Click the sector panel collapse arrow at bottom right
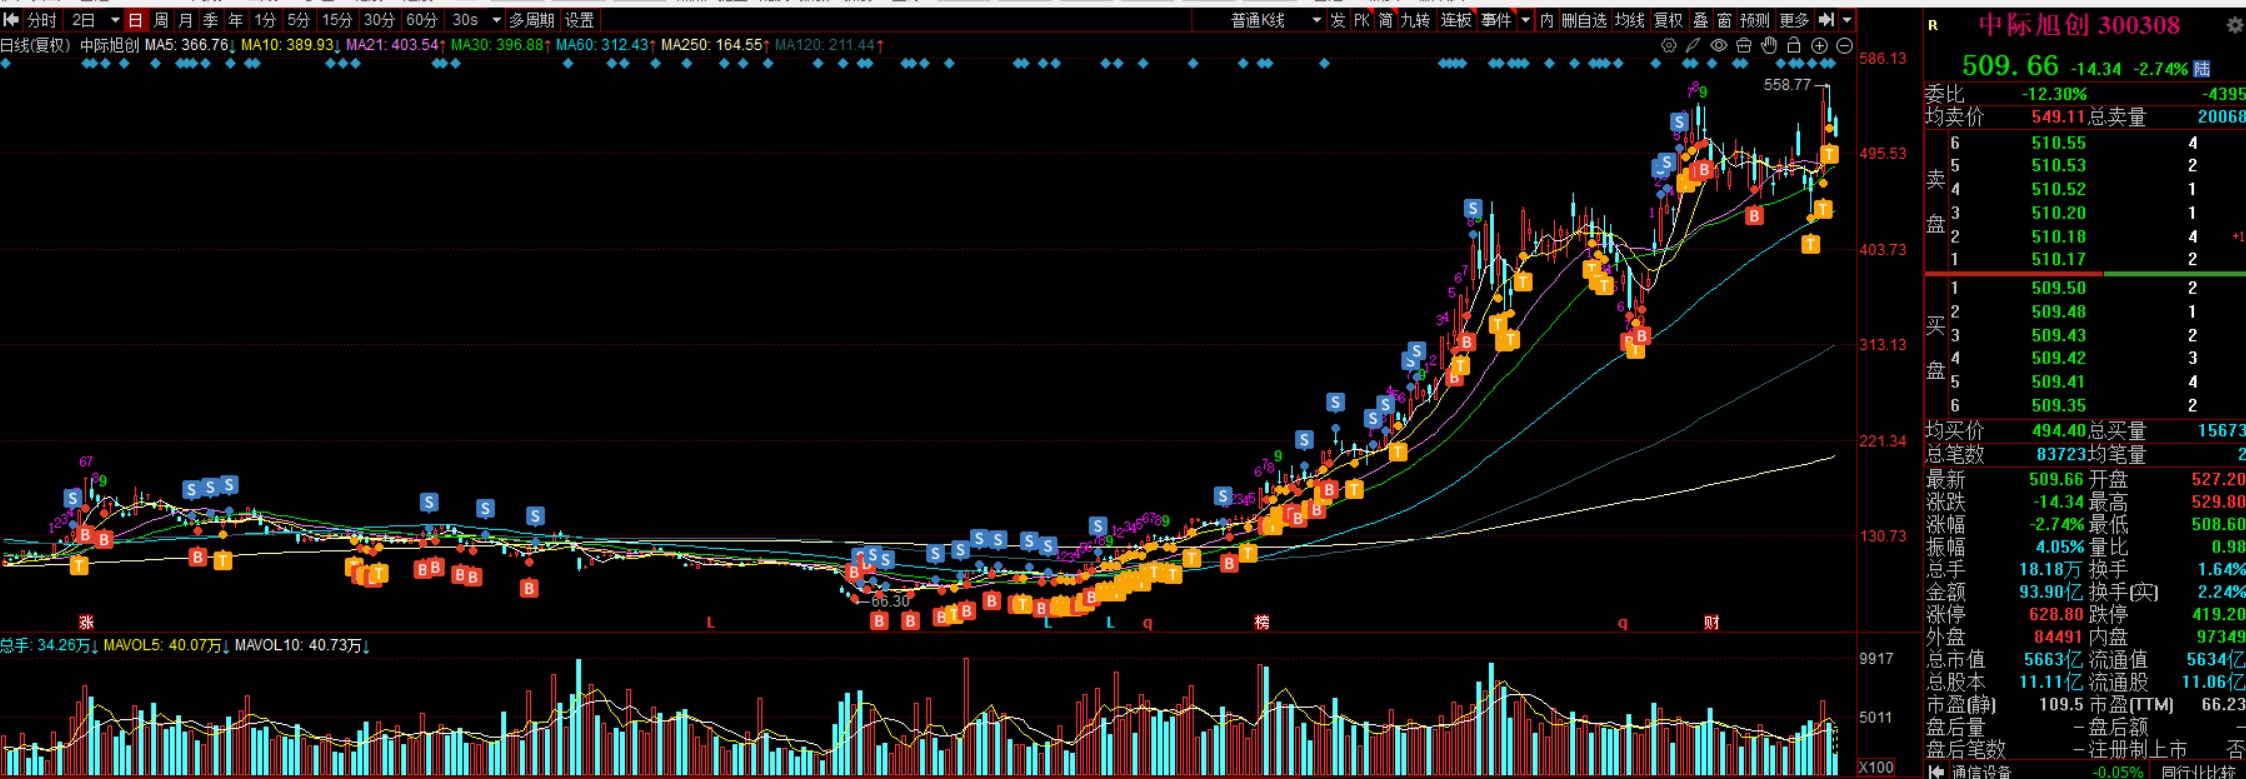 (x=1935, y=772)
